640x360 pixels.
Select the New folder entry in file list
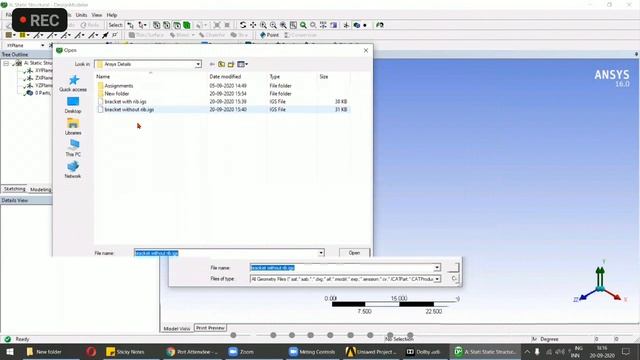pyautogui.click(x=117, y=93)
